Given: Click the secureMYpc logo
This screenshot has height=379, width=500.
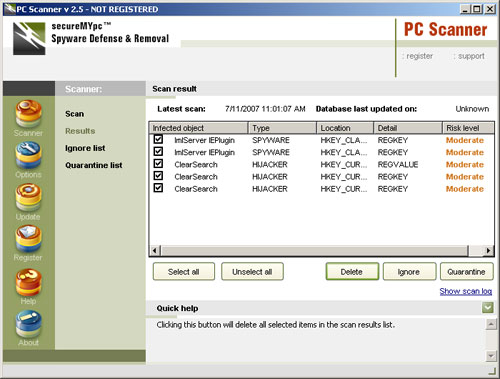Looking at the screenshot, I should (x=29, y=39).
